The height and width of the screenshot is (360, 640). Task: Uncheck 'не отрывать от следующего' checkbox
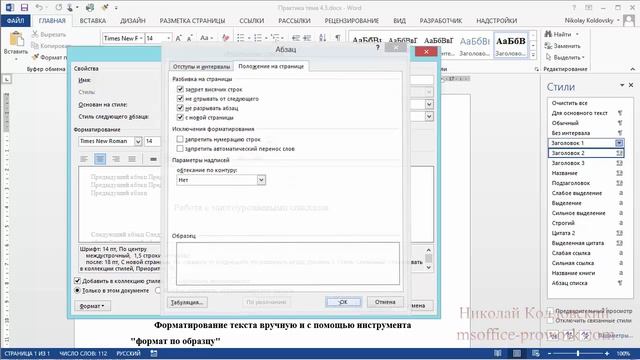[x=180, y=98]
